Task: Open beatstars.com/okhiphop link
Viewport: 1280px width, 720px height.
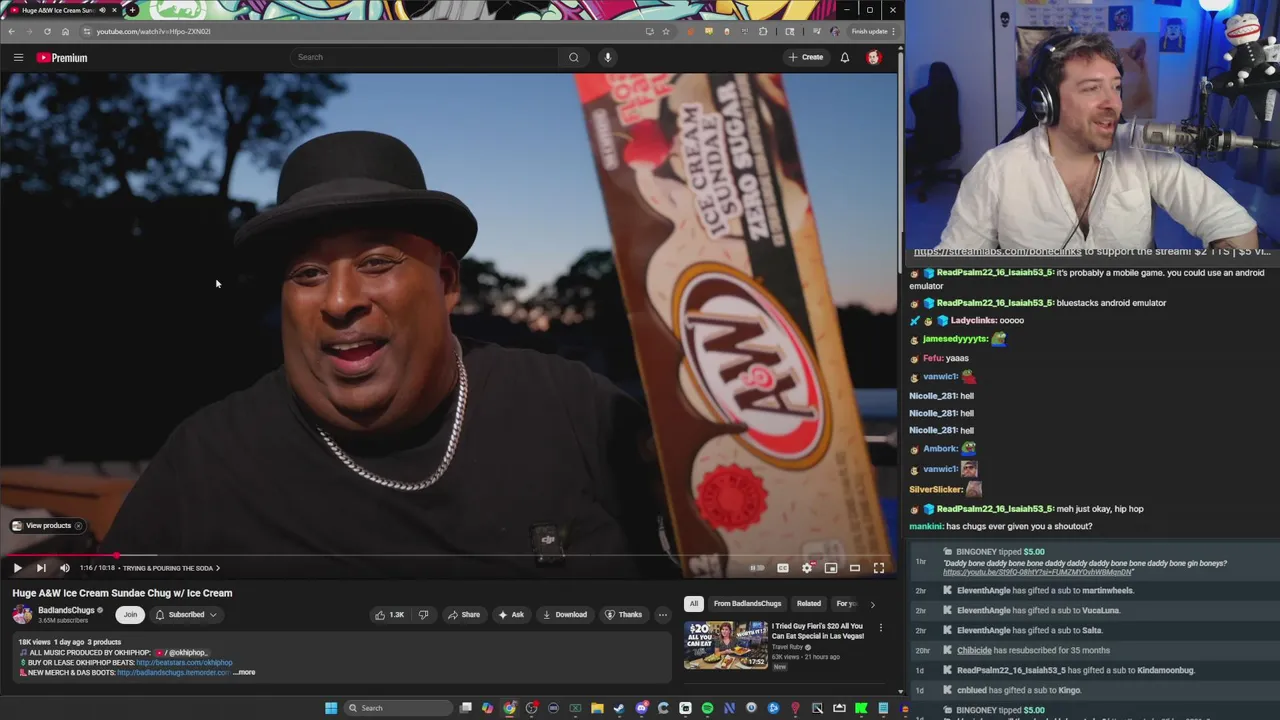Action: coord(184,662)
